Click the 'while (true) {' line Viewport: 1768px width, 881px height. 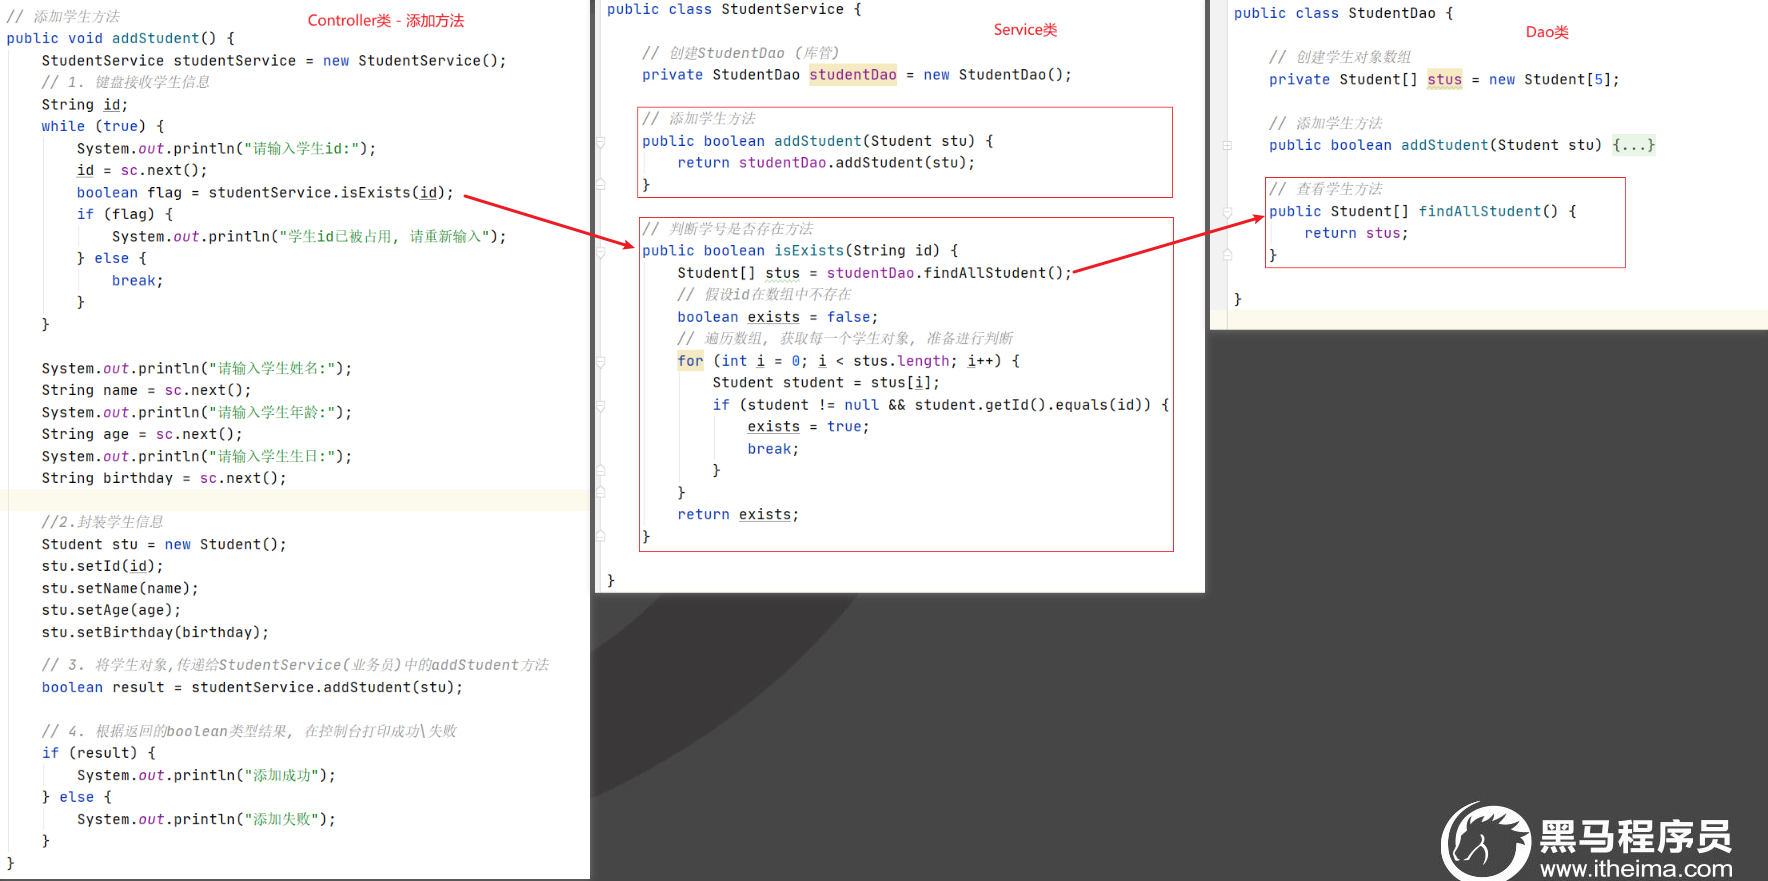103,127
